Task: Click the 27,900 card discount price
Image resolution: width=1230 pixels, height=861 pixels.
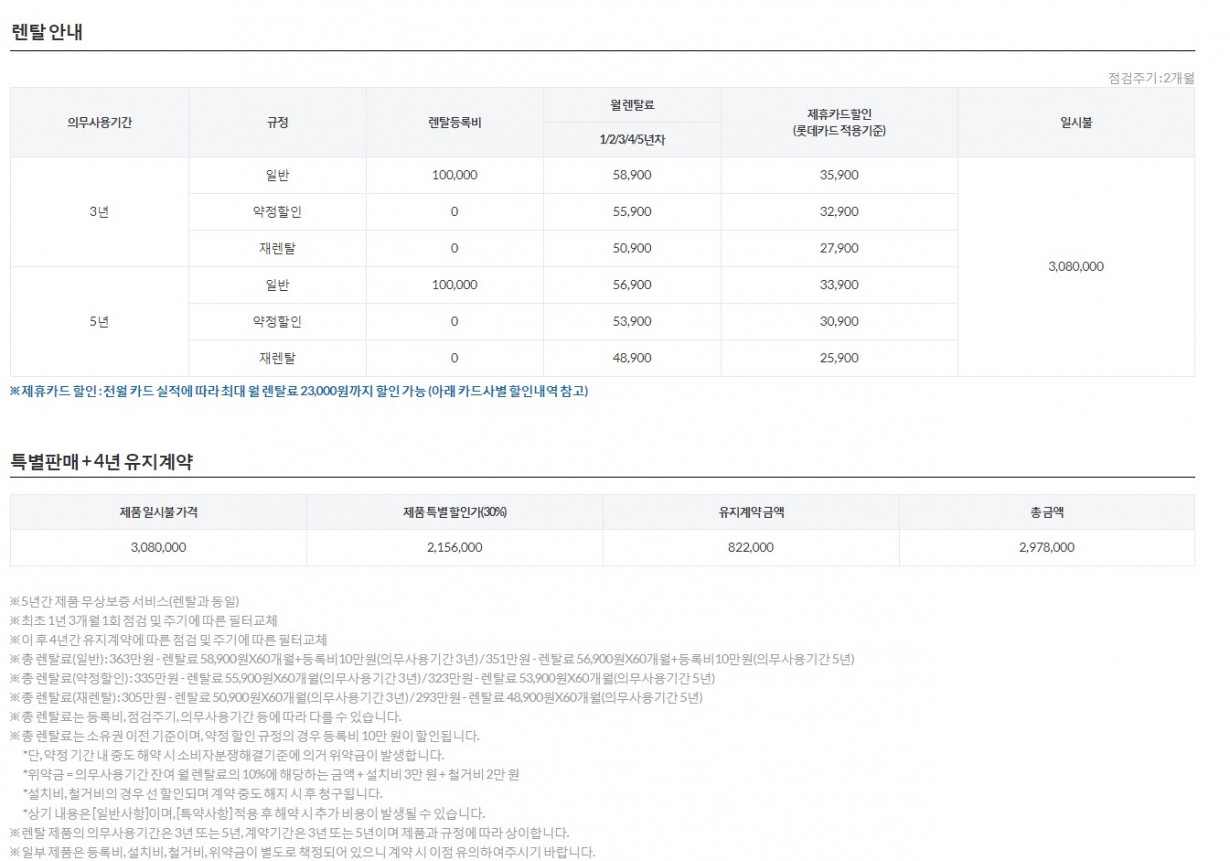Action: click(x=838, y=248)
